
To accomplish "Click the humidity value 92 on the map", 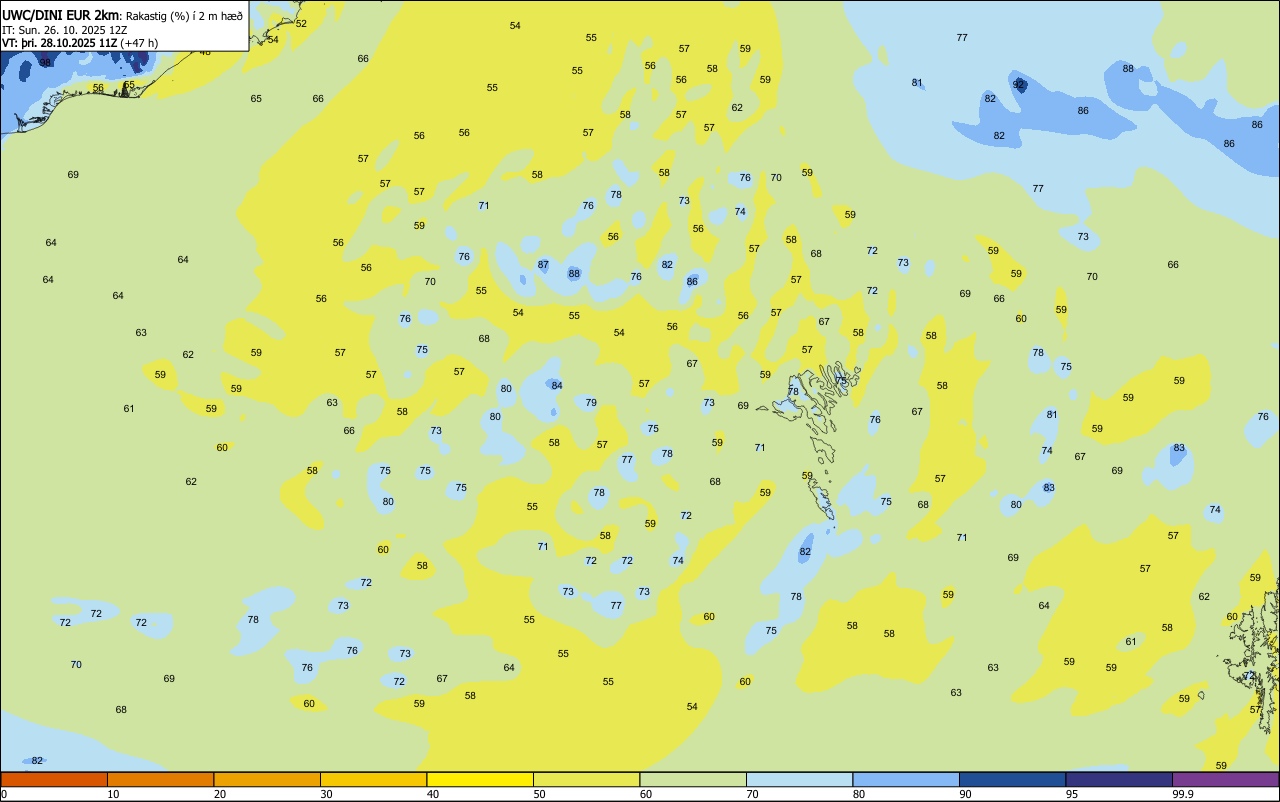I will tap(1019, 84).
